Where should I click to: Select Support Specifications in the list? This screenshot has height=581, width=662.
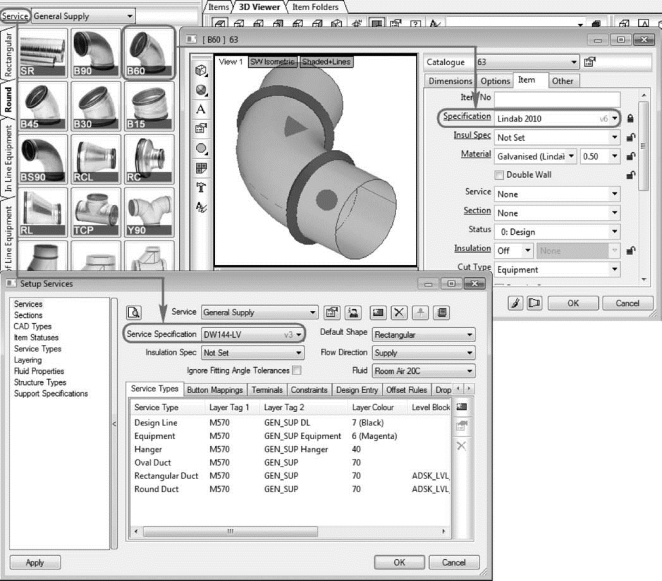51,394
